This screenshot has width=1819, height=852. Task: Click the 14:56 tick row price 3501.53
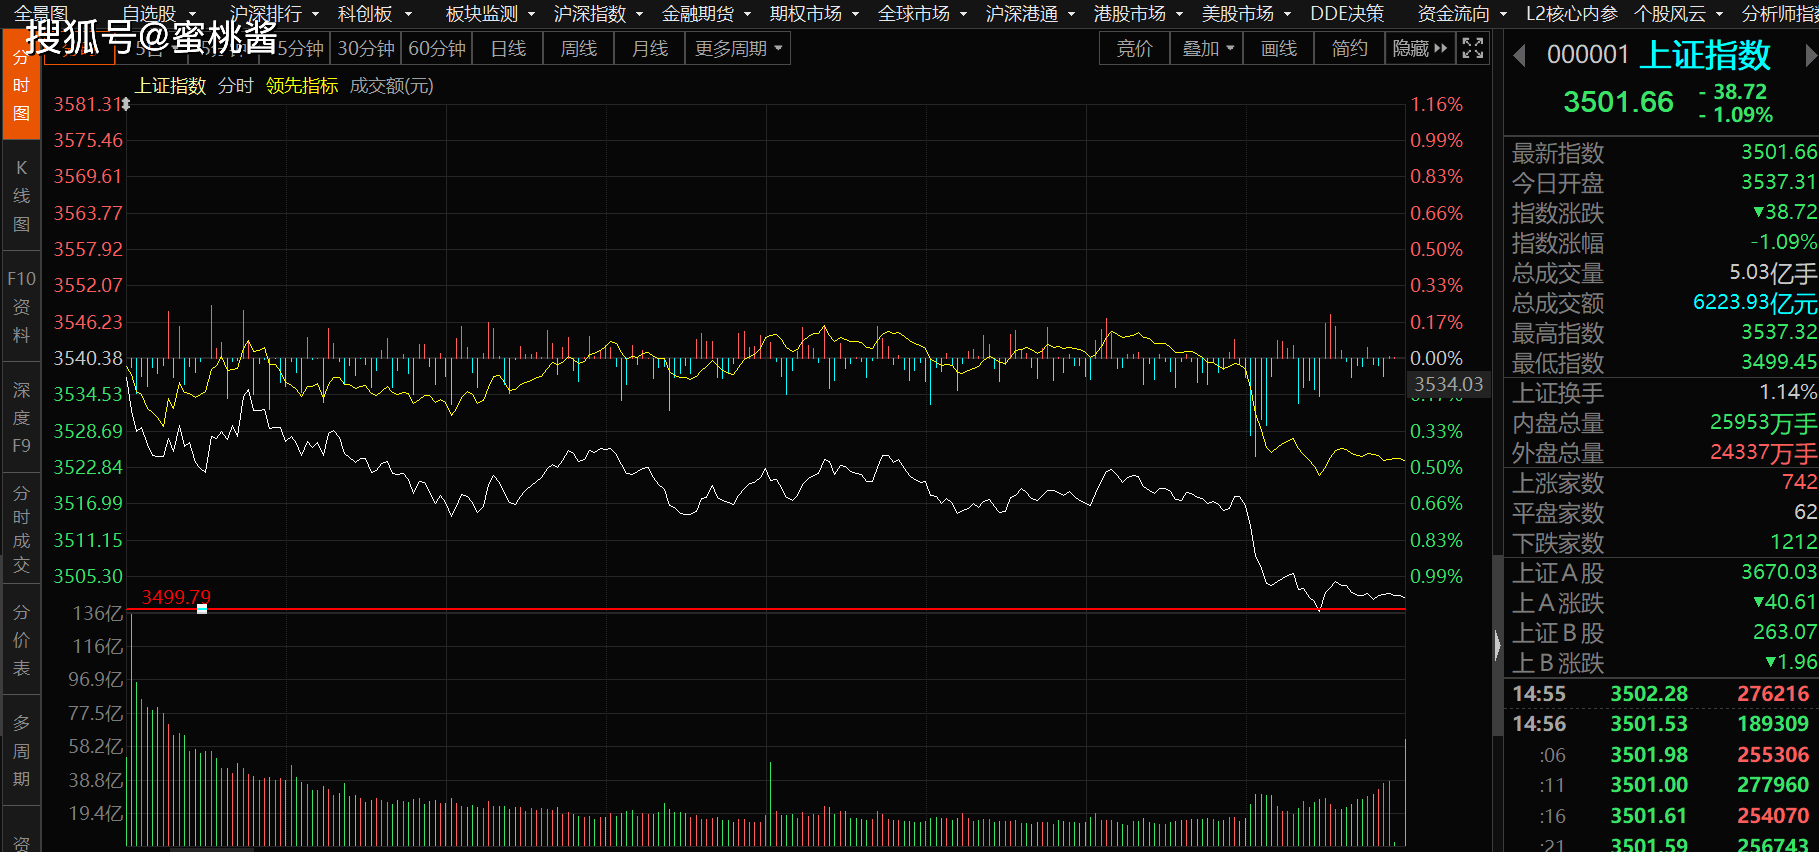point(1649,724)
